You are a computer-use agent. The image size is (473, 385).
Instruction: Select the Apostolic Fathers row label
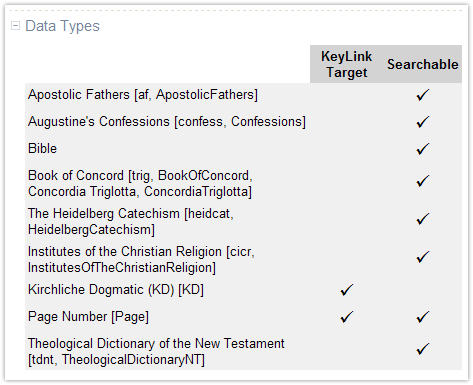point(143,95)
